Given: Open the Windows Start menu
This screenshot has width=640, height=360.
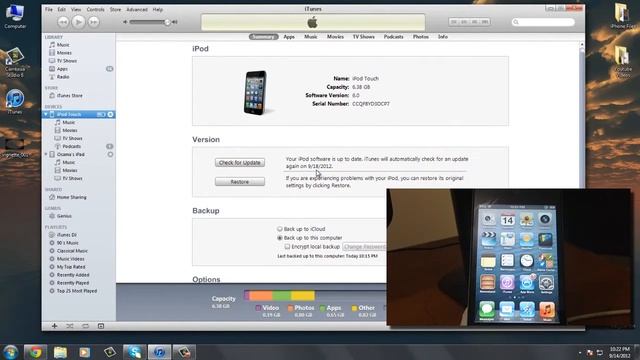Looking at the screenshot, I should click(11, 352).
